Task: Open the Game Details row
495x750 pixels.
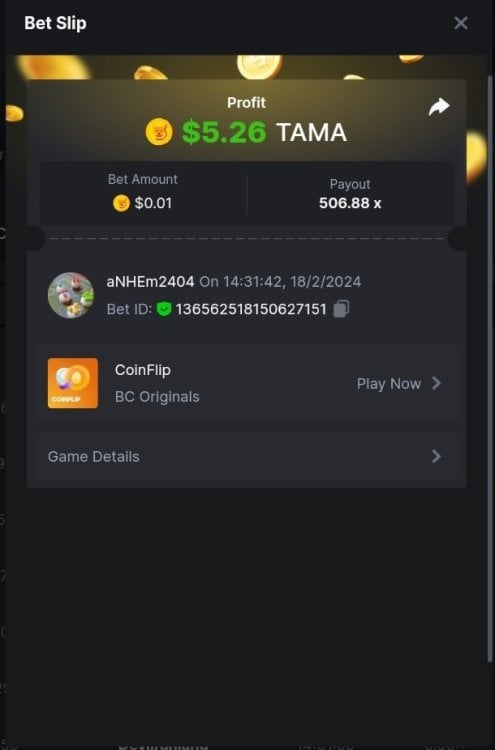Action: click(x=246, y=456)
